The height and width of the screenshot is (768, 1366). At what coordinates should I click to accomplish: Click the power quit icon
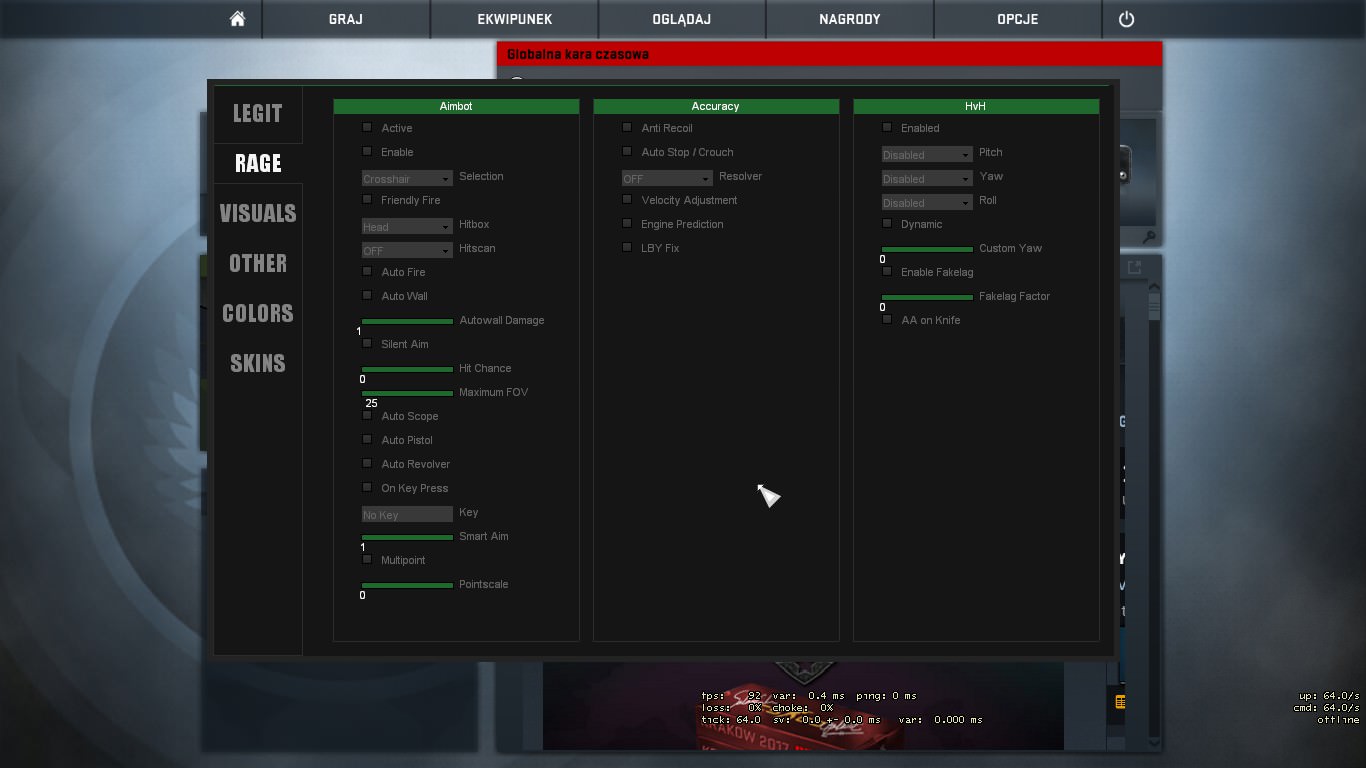tap(1126, 19)
